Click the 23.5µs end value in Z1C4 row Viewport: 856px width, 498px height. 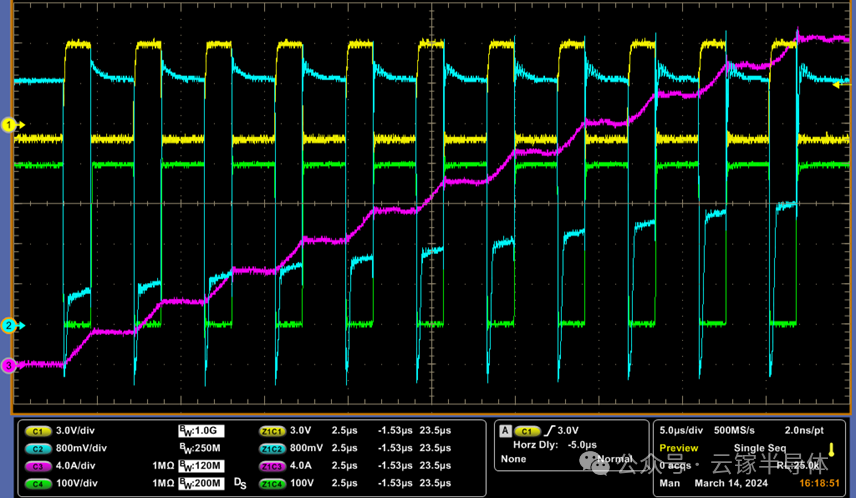coord(435,483)
